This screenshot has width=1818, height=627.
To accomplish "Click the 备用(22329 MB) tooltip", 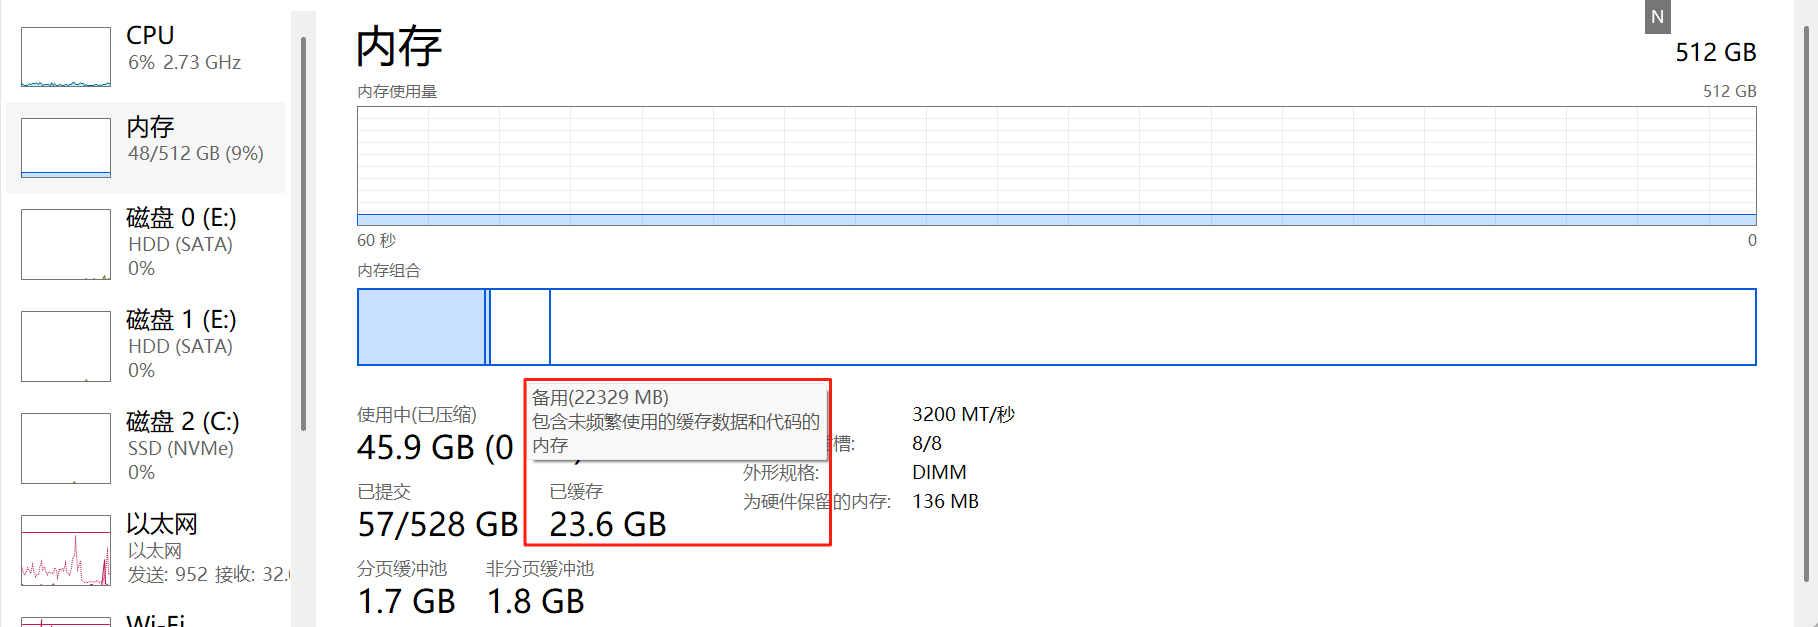I will pyautogui.click(x=676, y=421).
